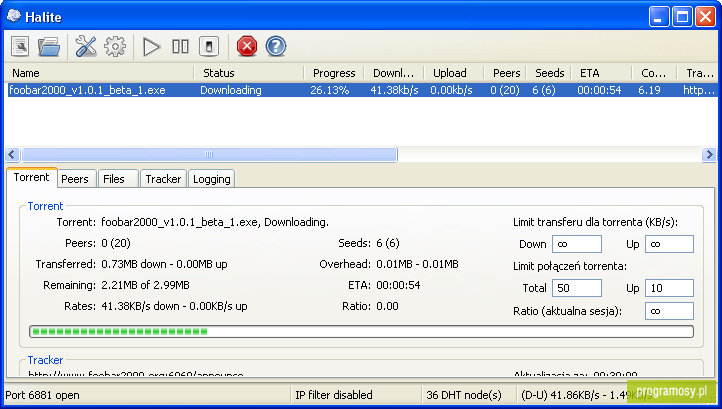This screenshot has width=722, height=409.
Task: Sort by Progress column header
Action: click(334, 73)
